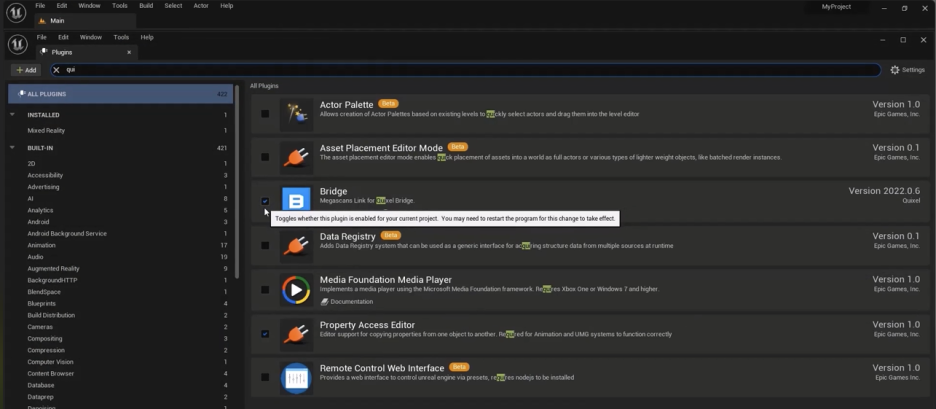Open plugin Settings
Image resolution: width=936 pixels, height=409 pixels.
(x=907, y=70)
